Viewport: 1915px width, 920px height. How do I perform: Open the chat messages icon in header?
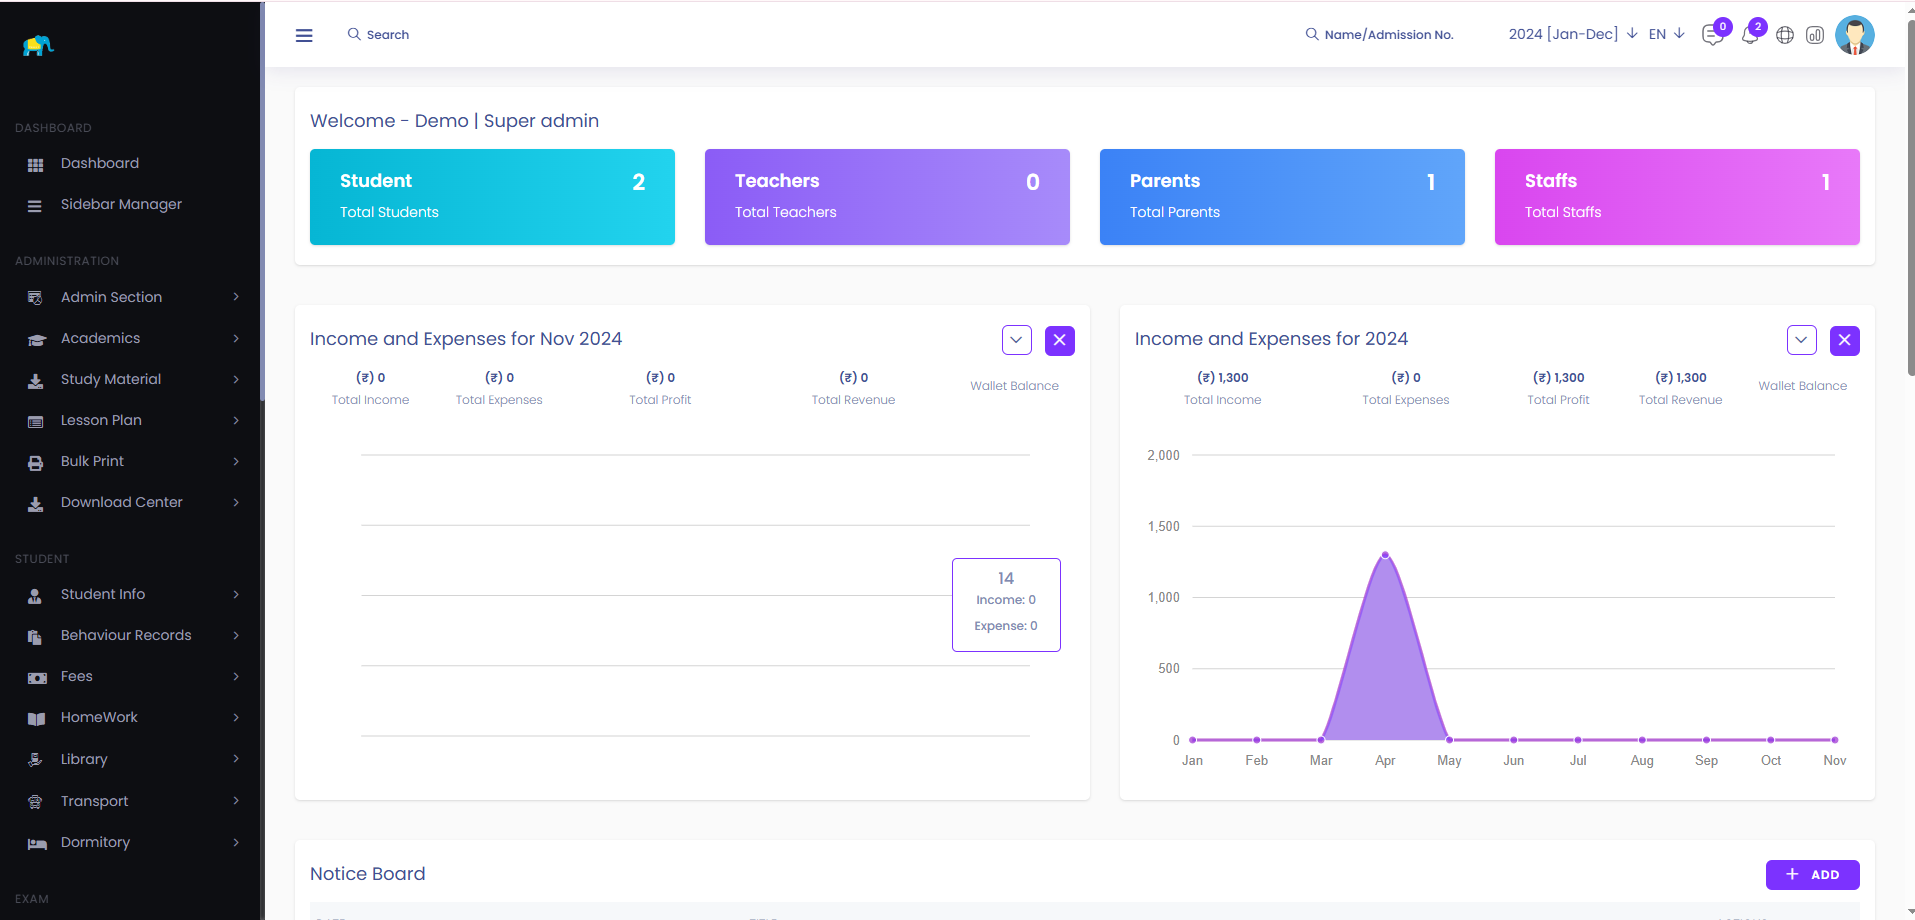click(1712, 36)
